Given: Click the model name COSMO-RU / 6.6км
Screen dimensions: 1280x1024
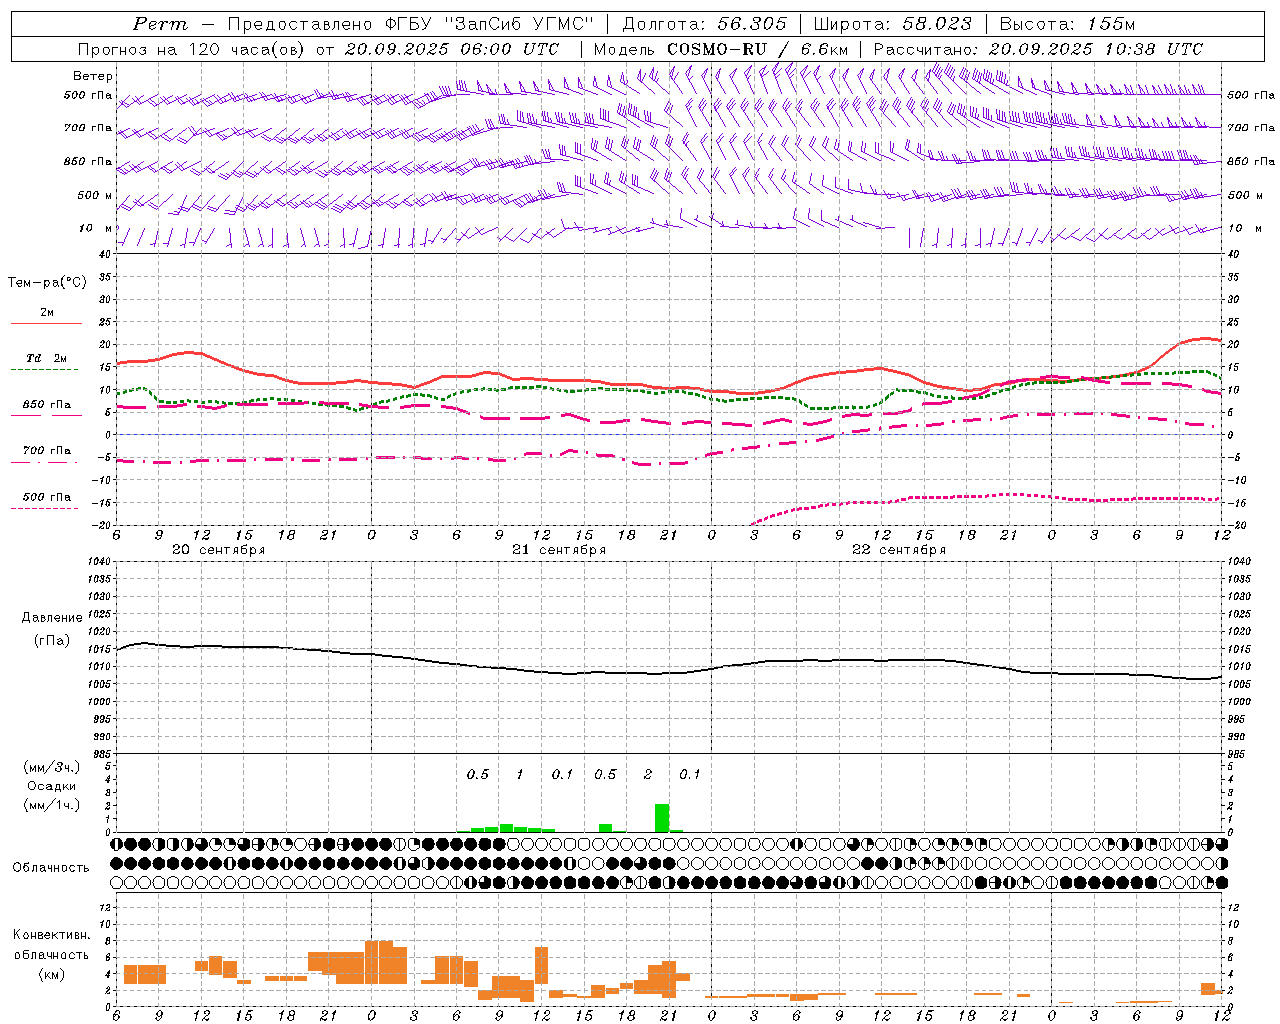Looking at the screenshot, I should [x=758, y=49].
